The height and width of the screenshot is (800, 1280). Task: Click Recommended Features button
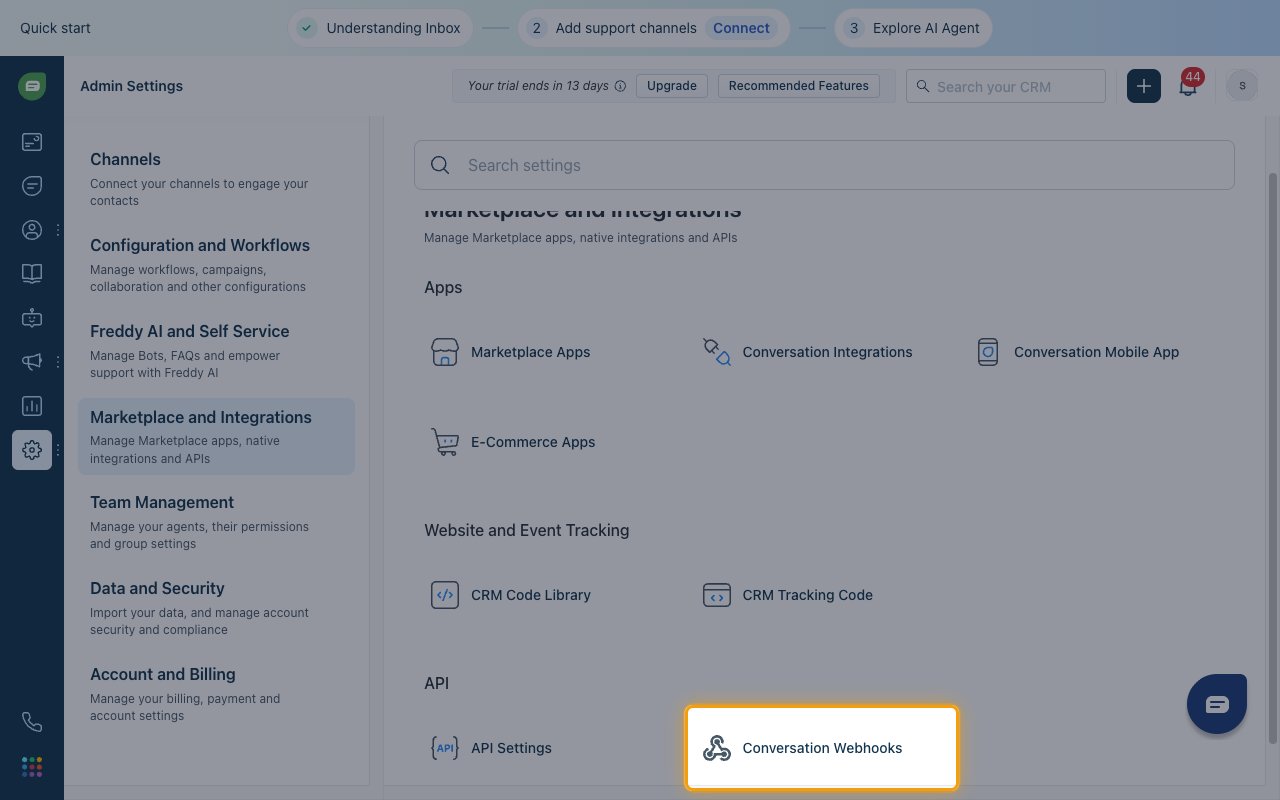[x=799, y=86]
